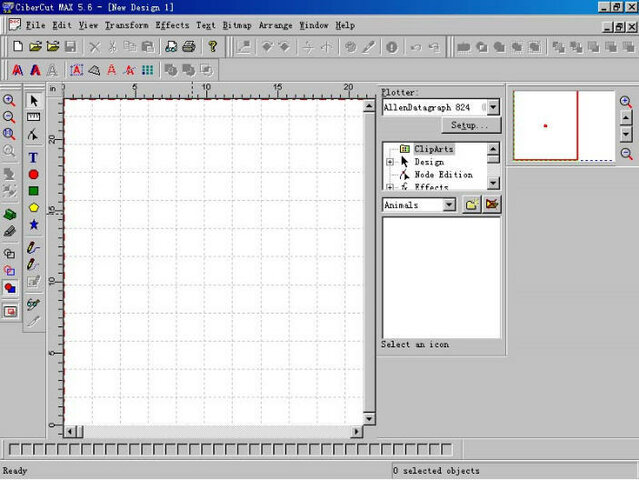Click the Print preview binoculars icon
This screenshot has width=639, height=480.
tap(171, 46)
